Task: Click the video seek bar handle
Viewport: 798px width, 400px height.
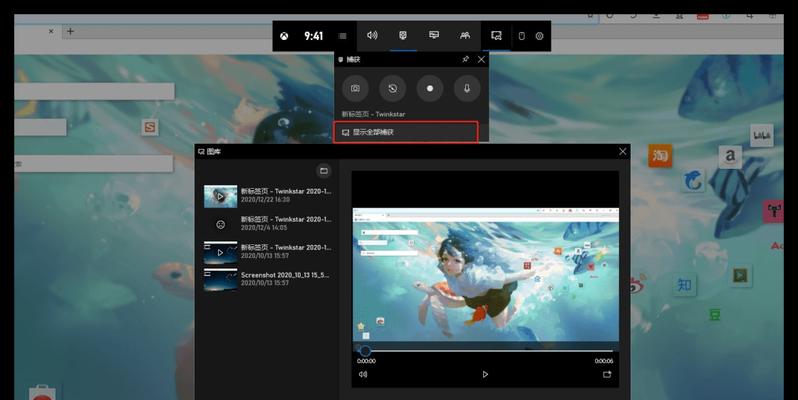Action: click(x=365, y=351)
